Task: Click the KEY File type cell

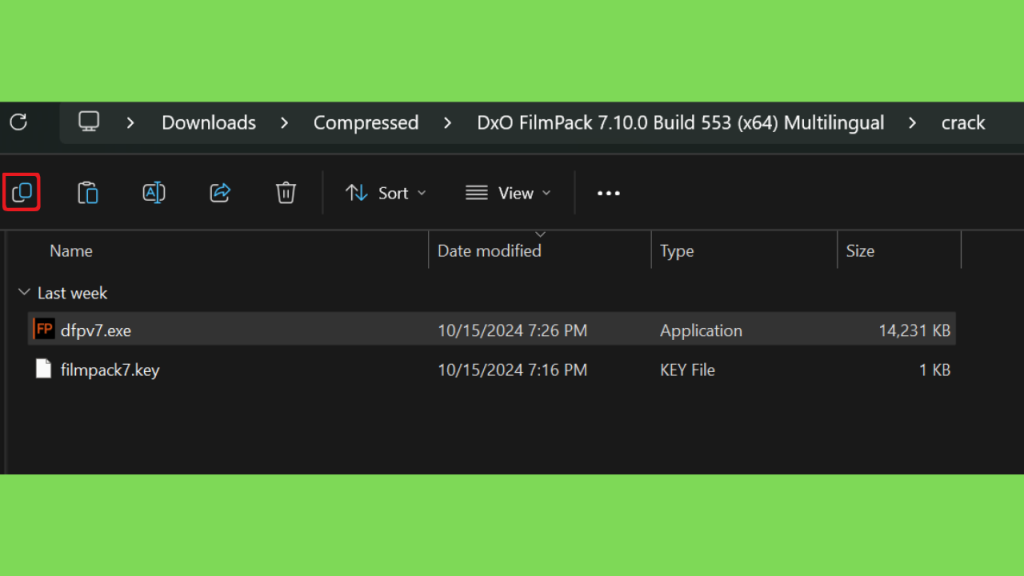Action: click(x=687, y=370)
